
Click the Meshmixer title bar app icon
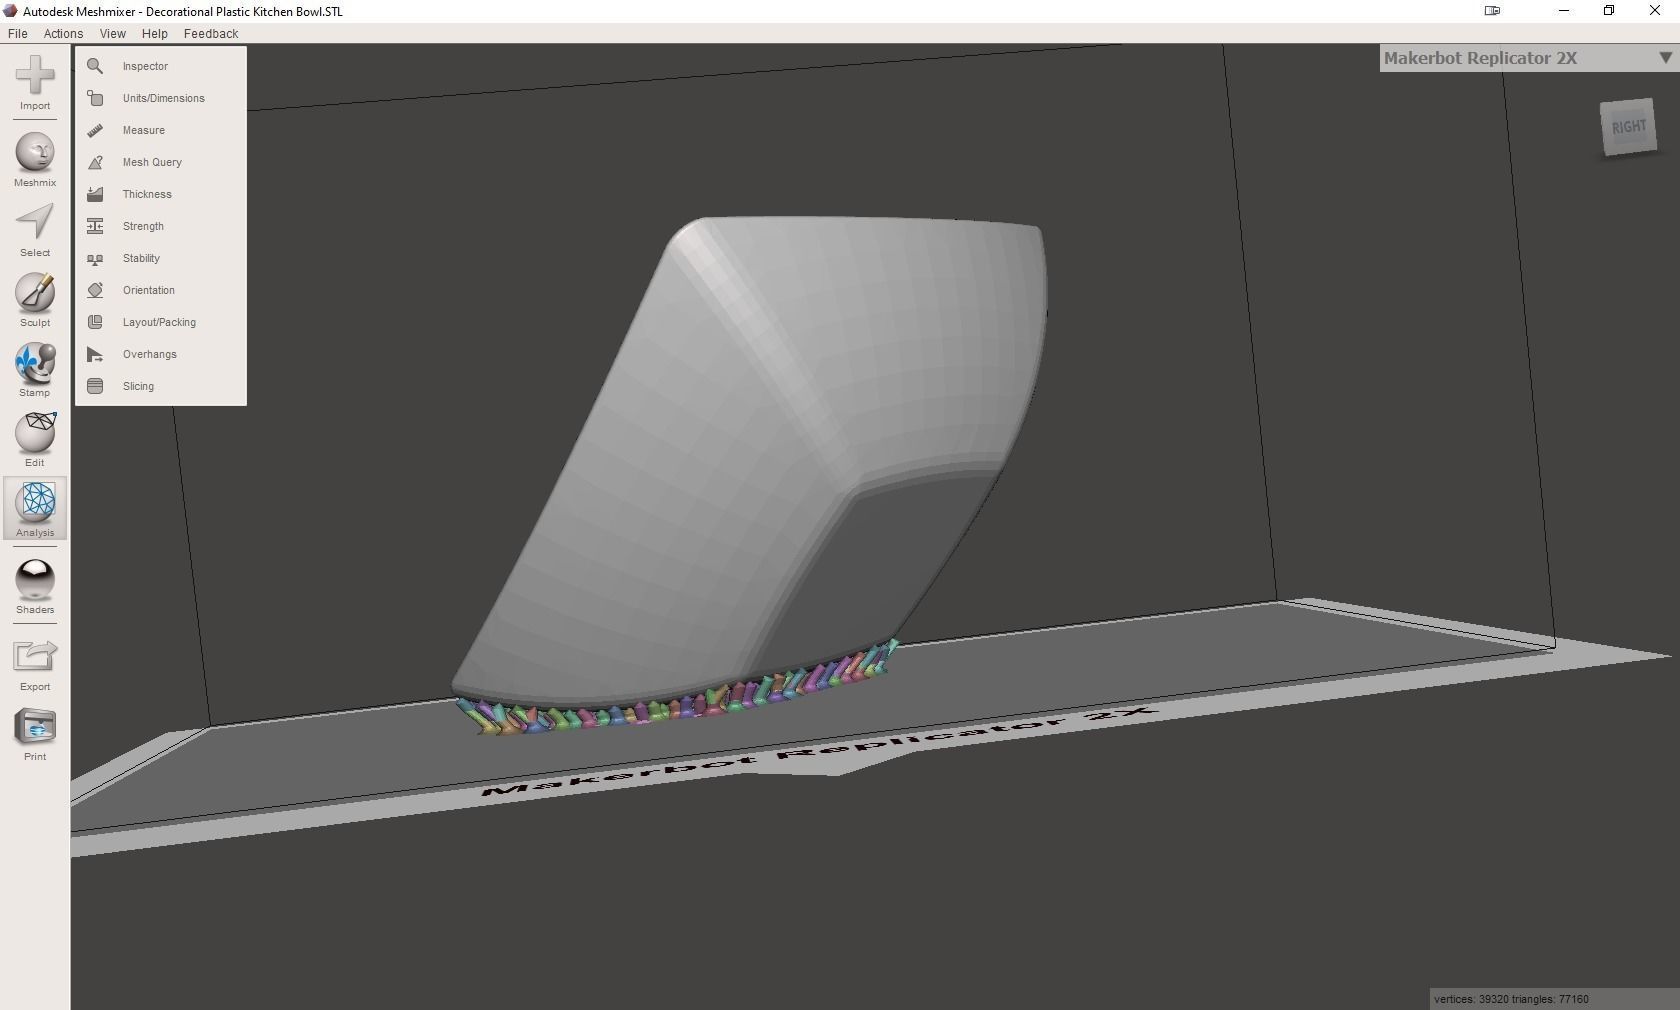point(10,11)
